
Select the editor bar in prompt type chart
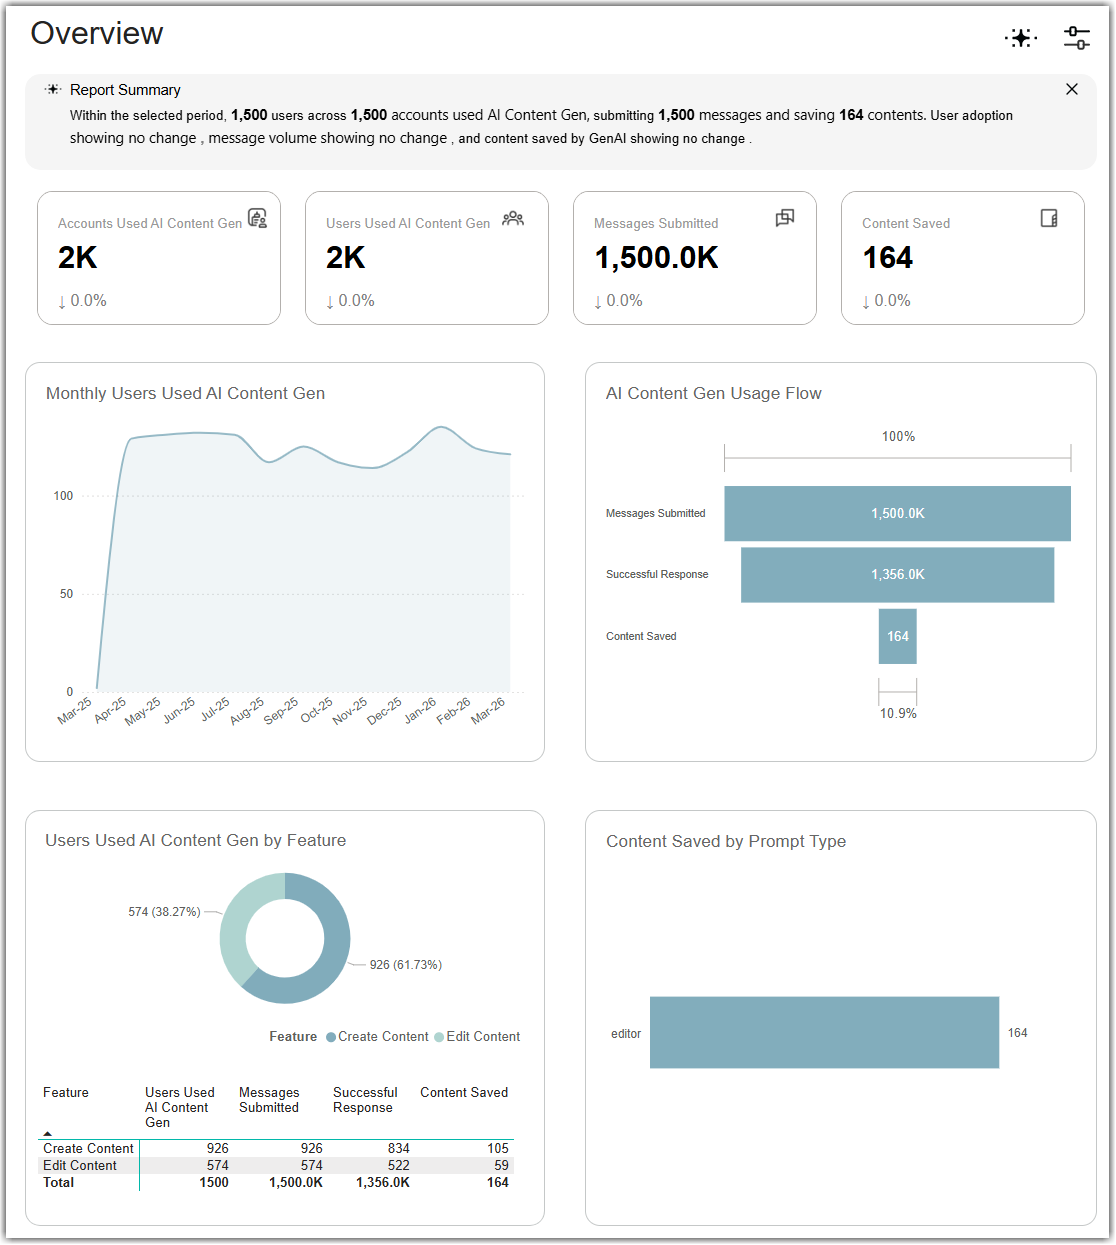point(824,1032)
